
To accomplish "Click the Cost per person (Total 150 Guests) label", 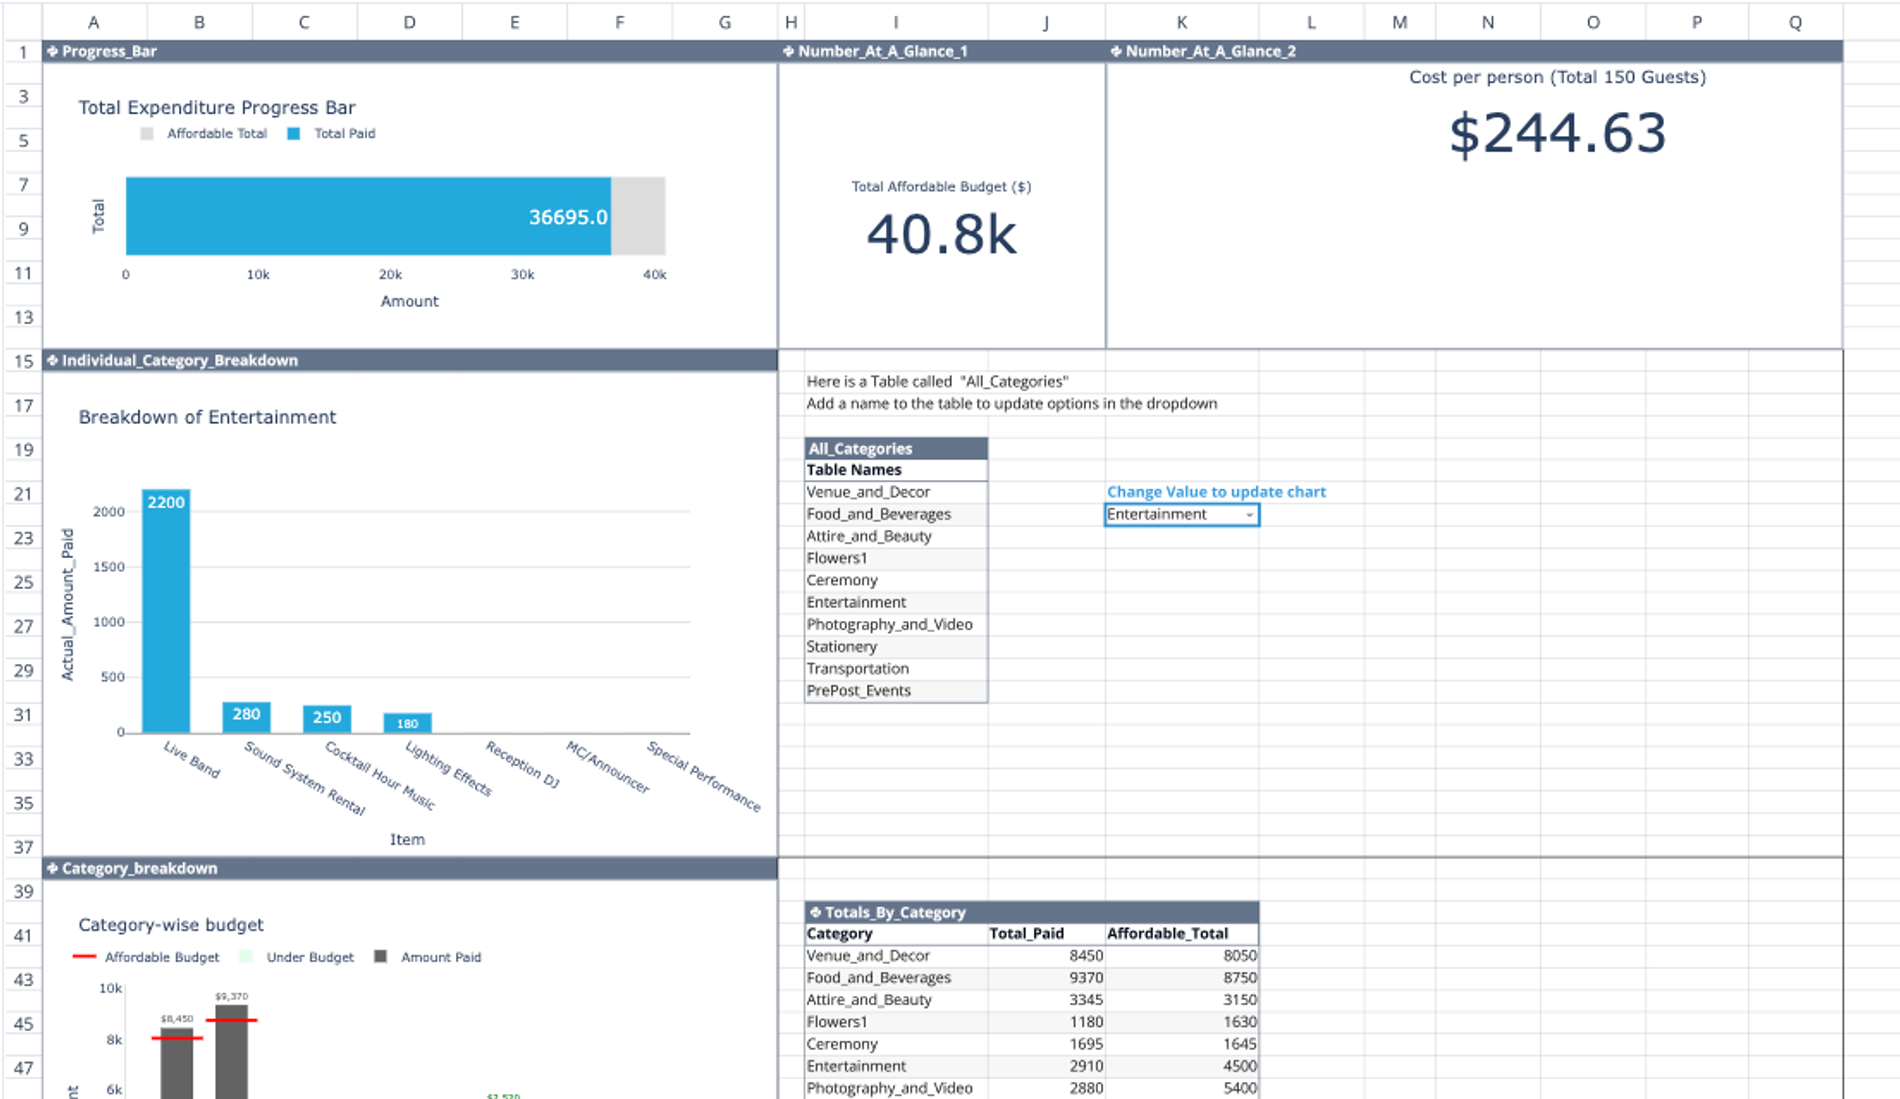I will click(x=1557, y=77).
